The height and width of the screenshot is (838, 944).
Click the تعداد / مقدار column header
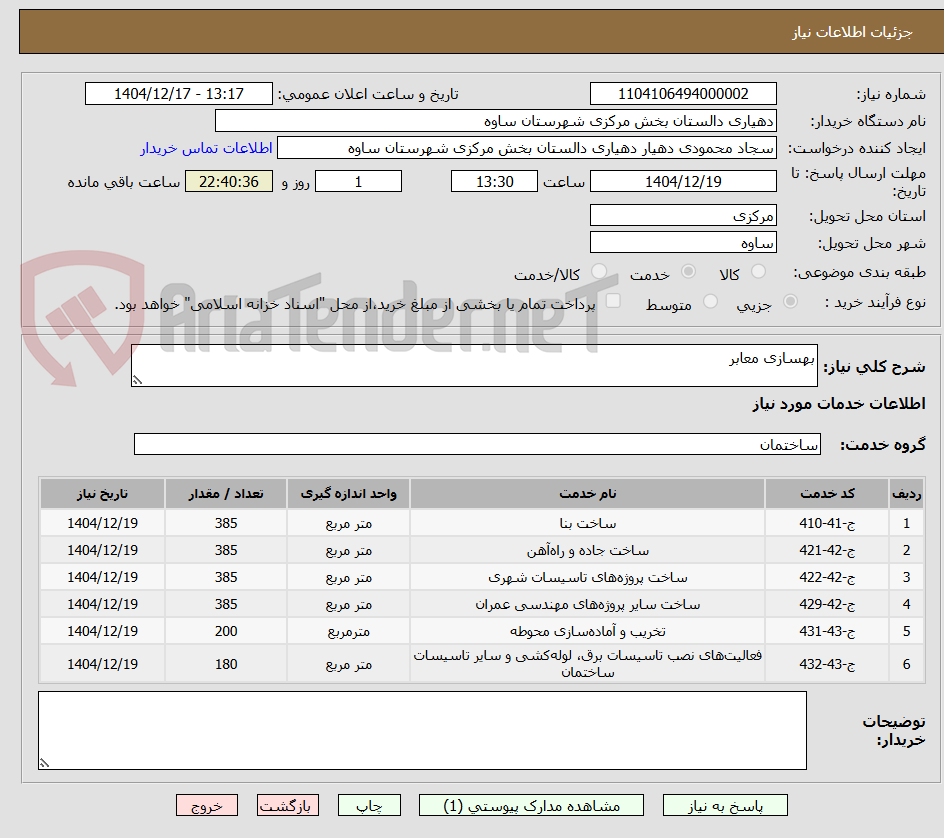[x=226, y=494]
